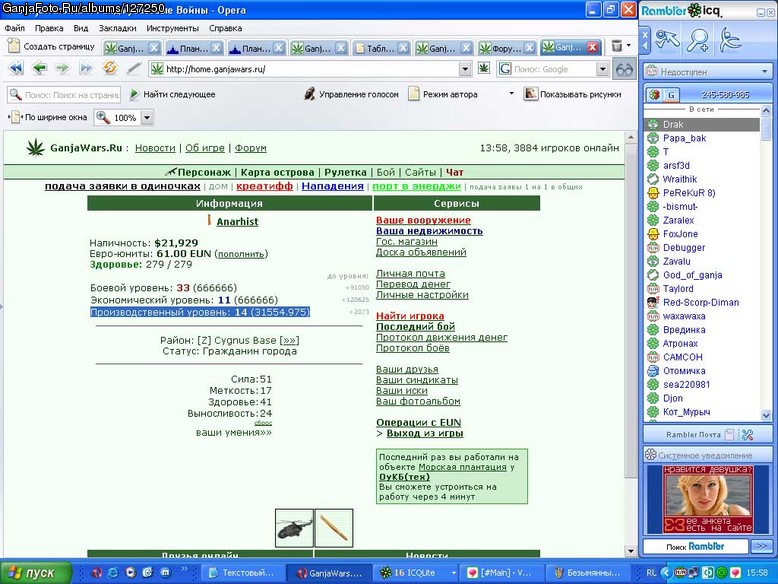Open the Табл... tab
778x584 pixels.
(x=382, y=48)
